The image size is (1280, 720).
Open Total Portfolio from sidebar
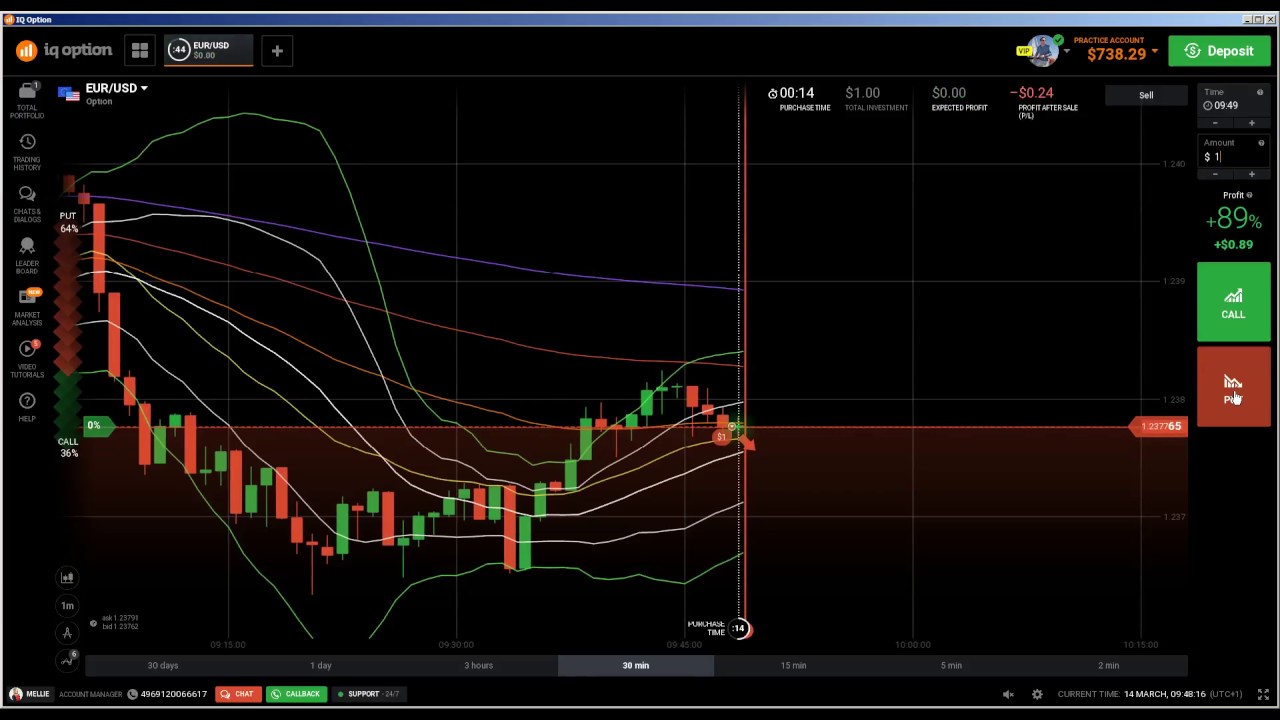click(x=27, y=99)
